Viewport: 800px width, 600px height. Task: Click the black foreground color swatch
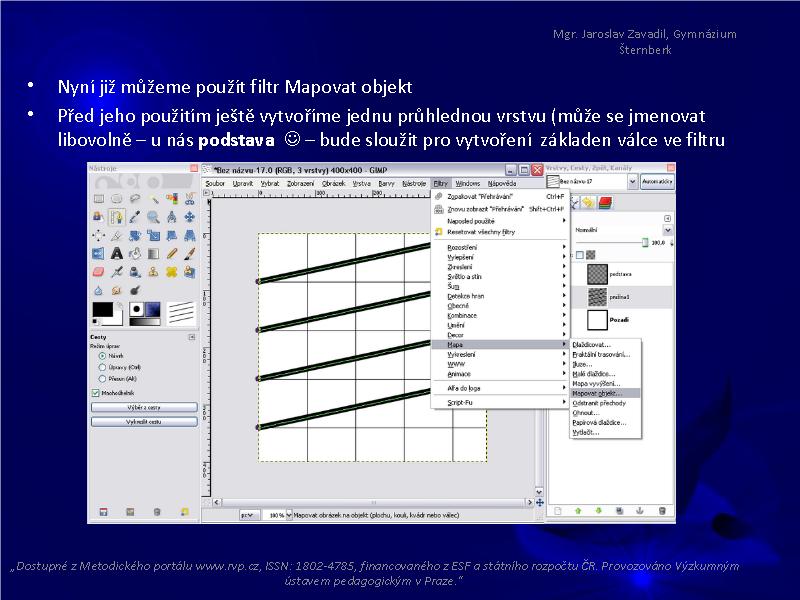(x=102, y=310)
